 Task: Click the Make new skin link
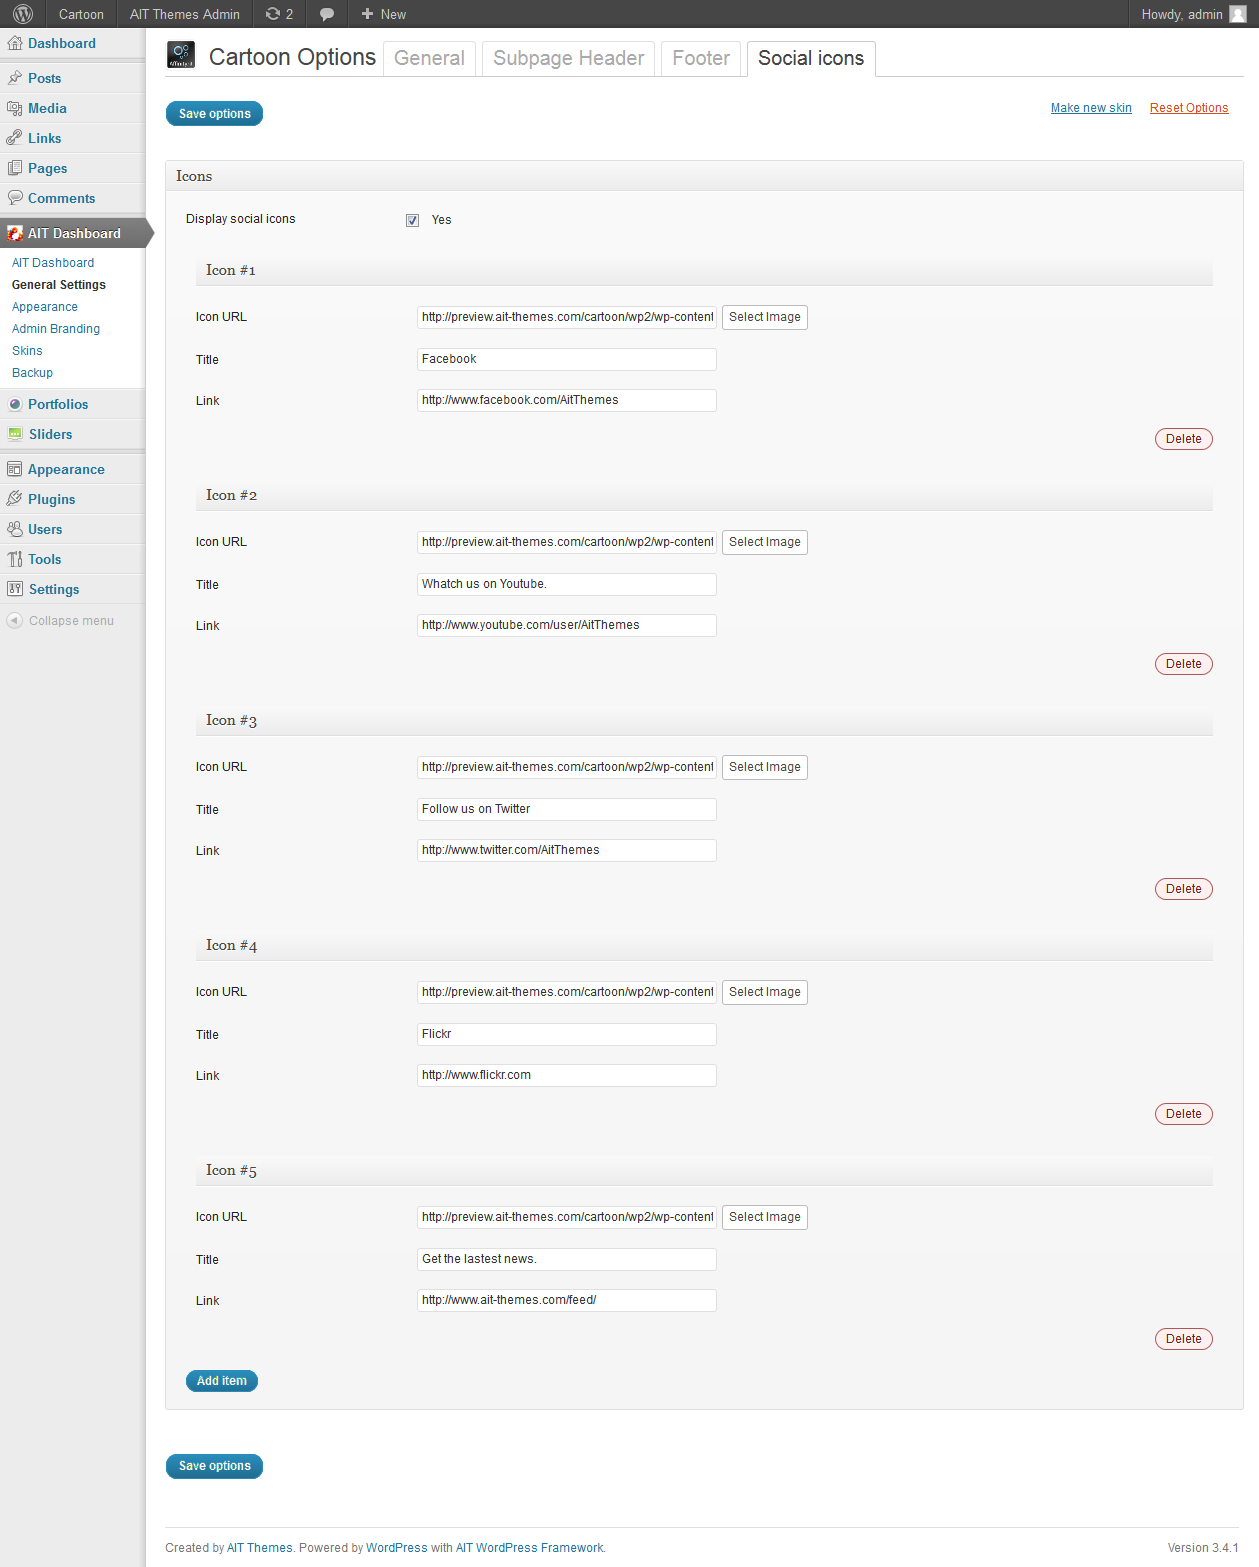pyautogui.click(x=1091, y=108)
